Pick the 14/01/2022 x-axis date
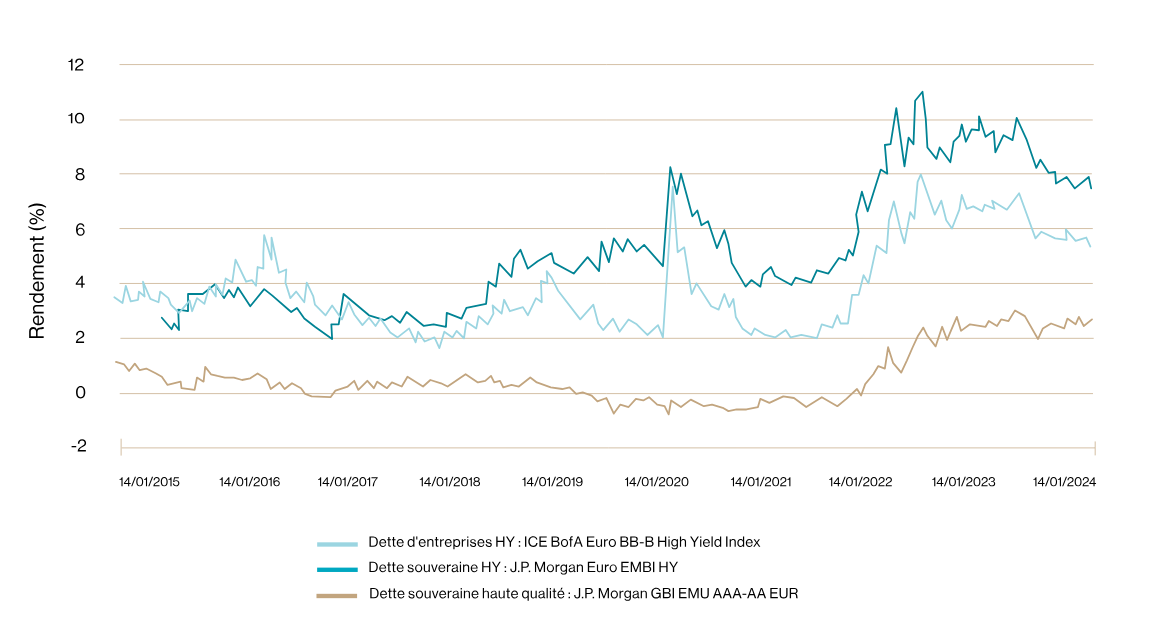 coord(861,482)
